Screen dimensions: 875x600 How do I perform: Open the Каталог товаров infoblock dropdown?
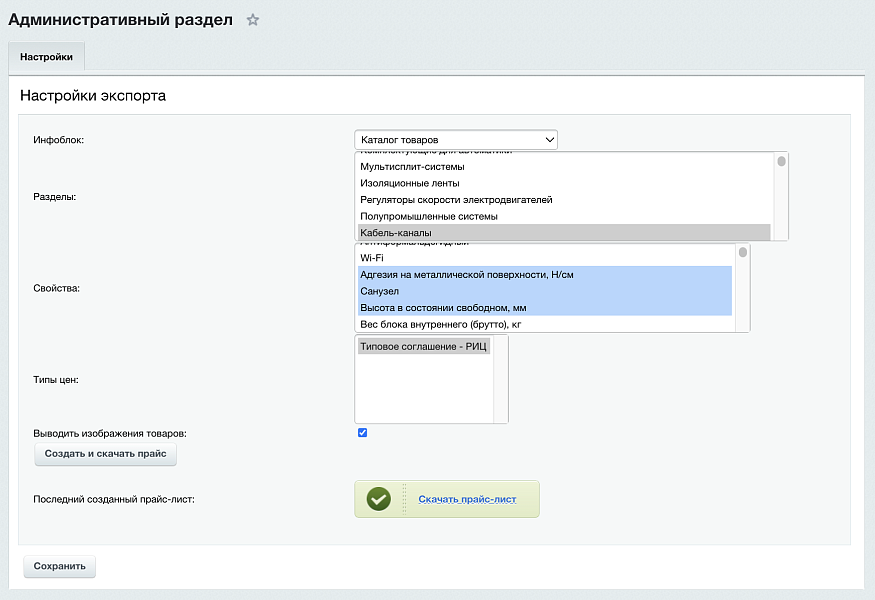[x=455, y=140]
